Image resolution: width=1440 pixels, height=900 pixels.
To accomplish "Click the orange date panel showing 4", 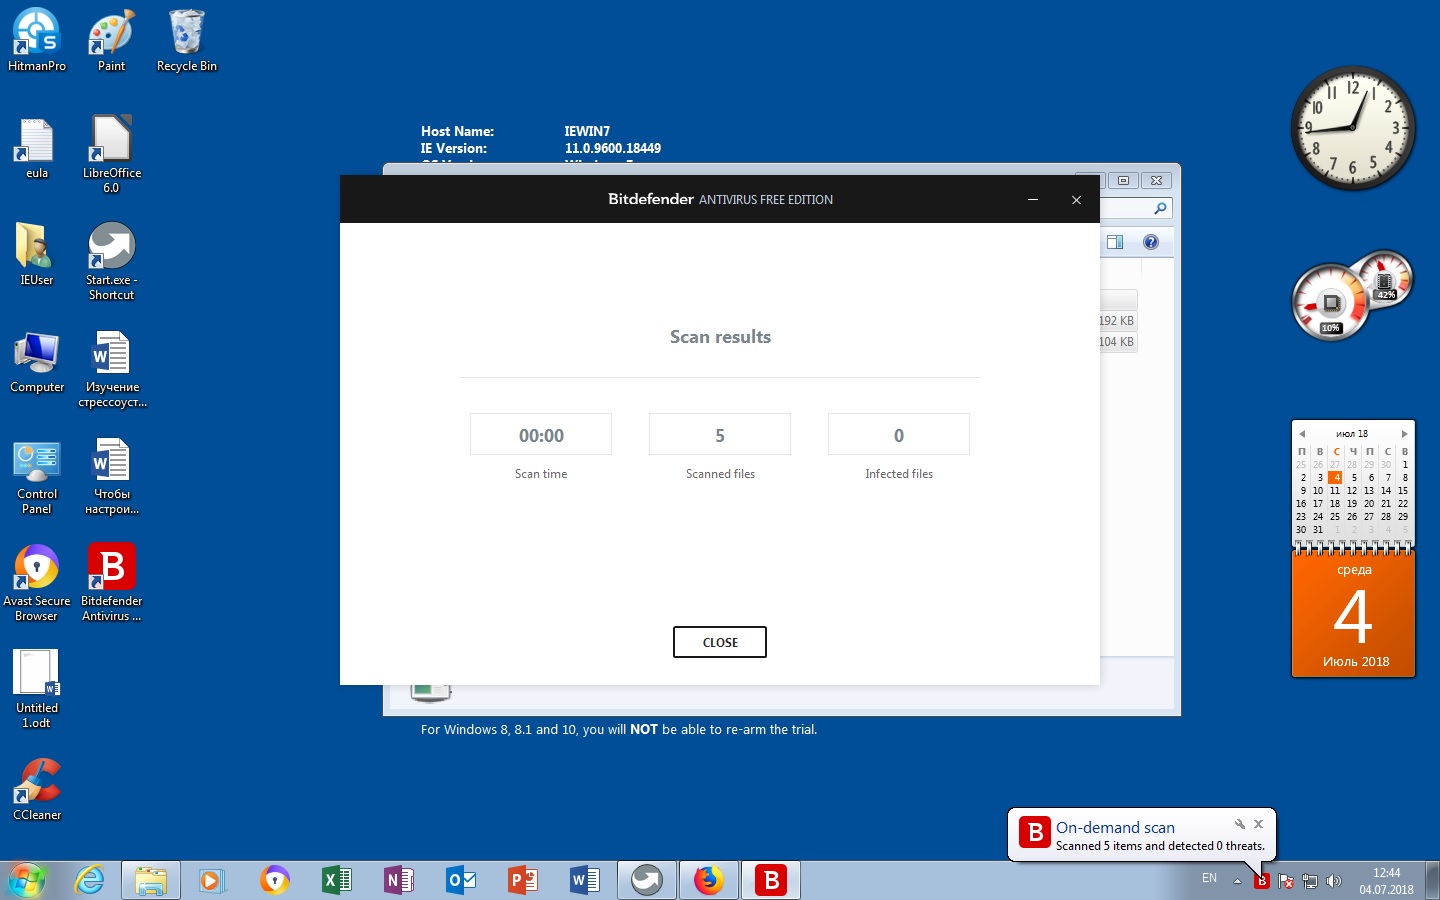I will pos(1354,614).
